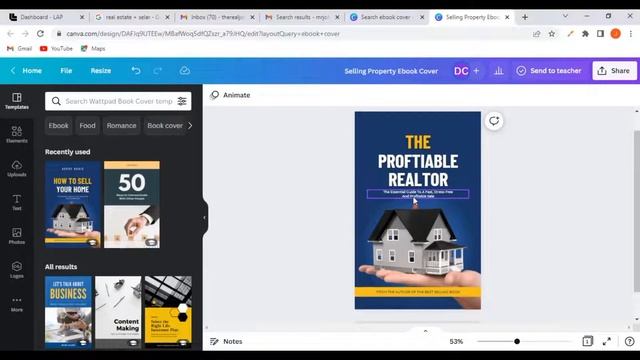The height and width of the screenshot is (360, 640).
Task: Open the Templates sidebar tab
Action: pyautogui.click(x=17, y=101)
